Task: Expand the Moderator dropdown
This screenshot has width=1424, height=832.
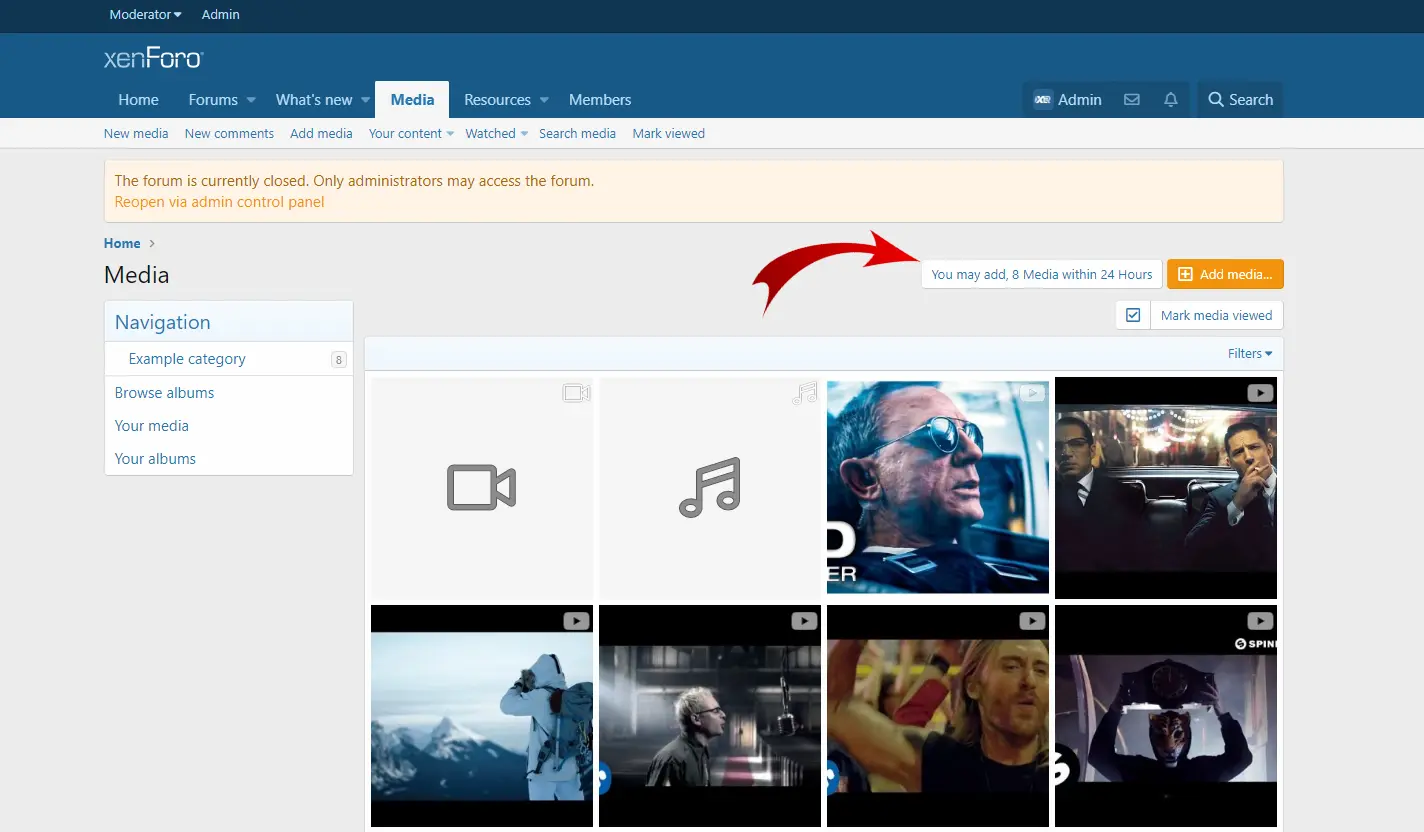Action: click(146, 14)
